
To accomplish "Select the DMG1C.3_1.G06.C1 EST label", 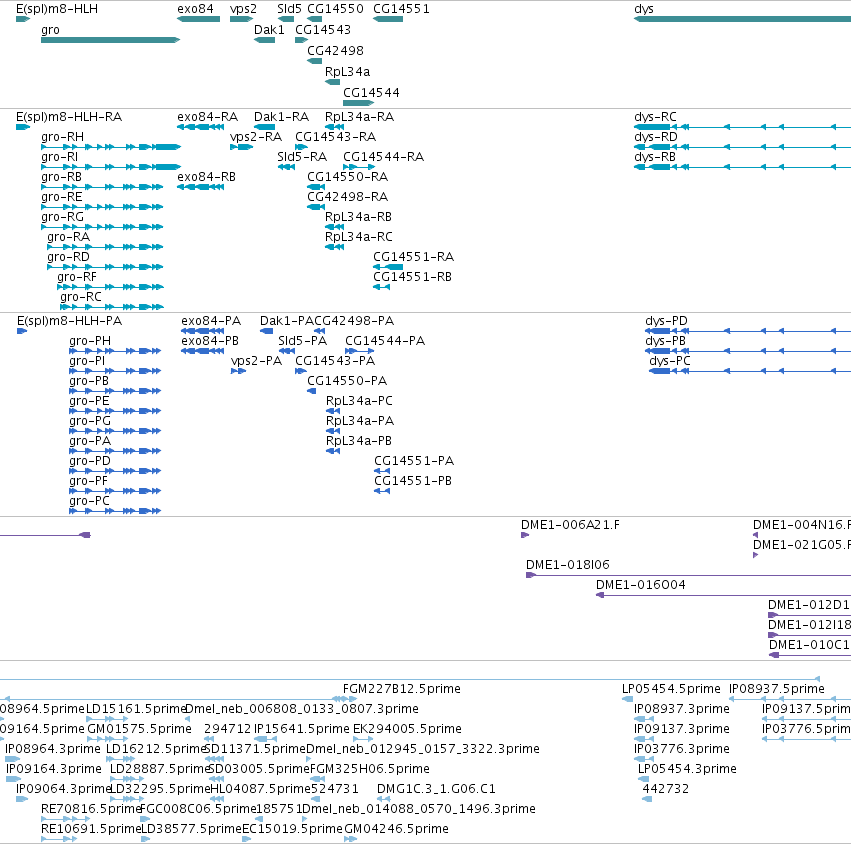I will pyautogui.click(x=436, y=789).
